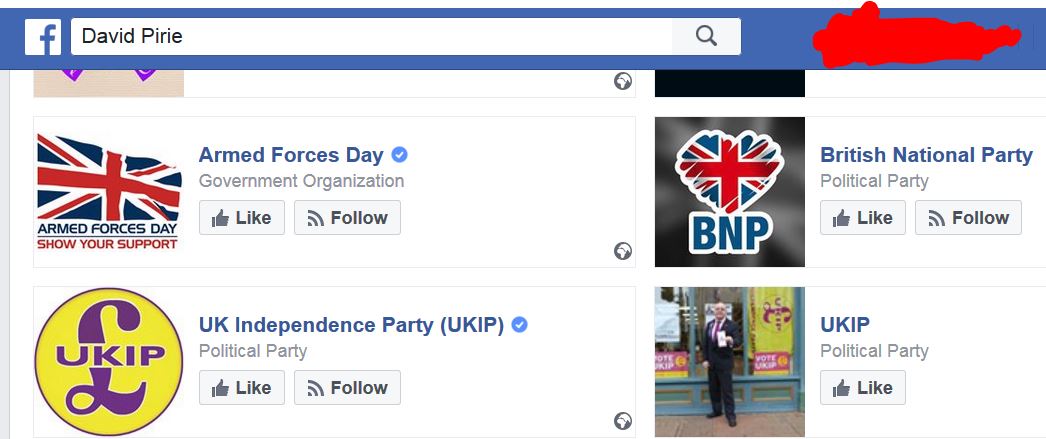Click the UKIP verified badge checkmark
The image size is (1046, 439).
click(x=520, y=325)
